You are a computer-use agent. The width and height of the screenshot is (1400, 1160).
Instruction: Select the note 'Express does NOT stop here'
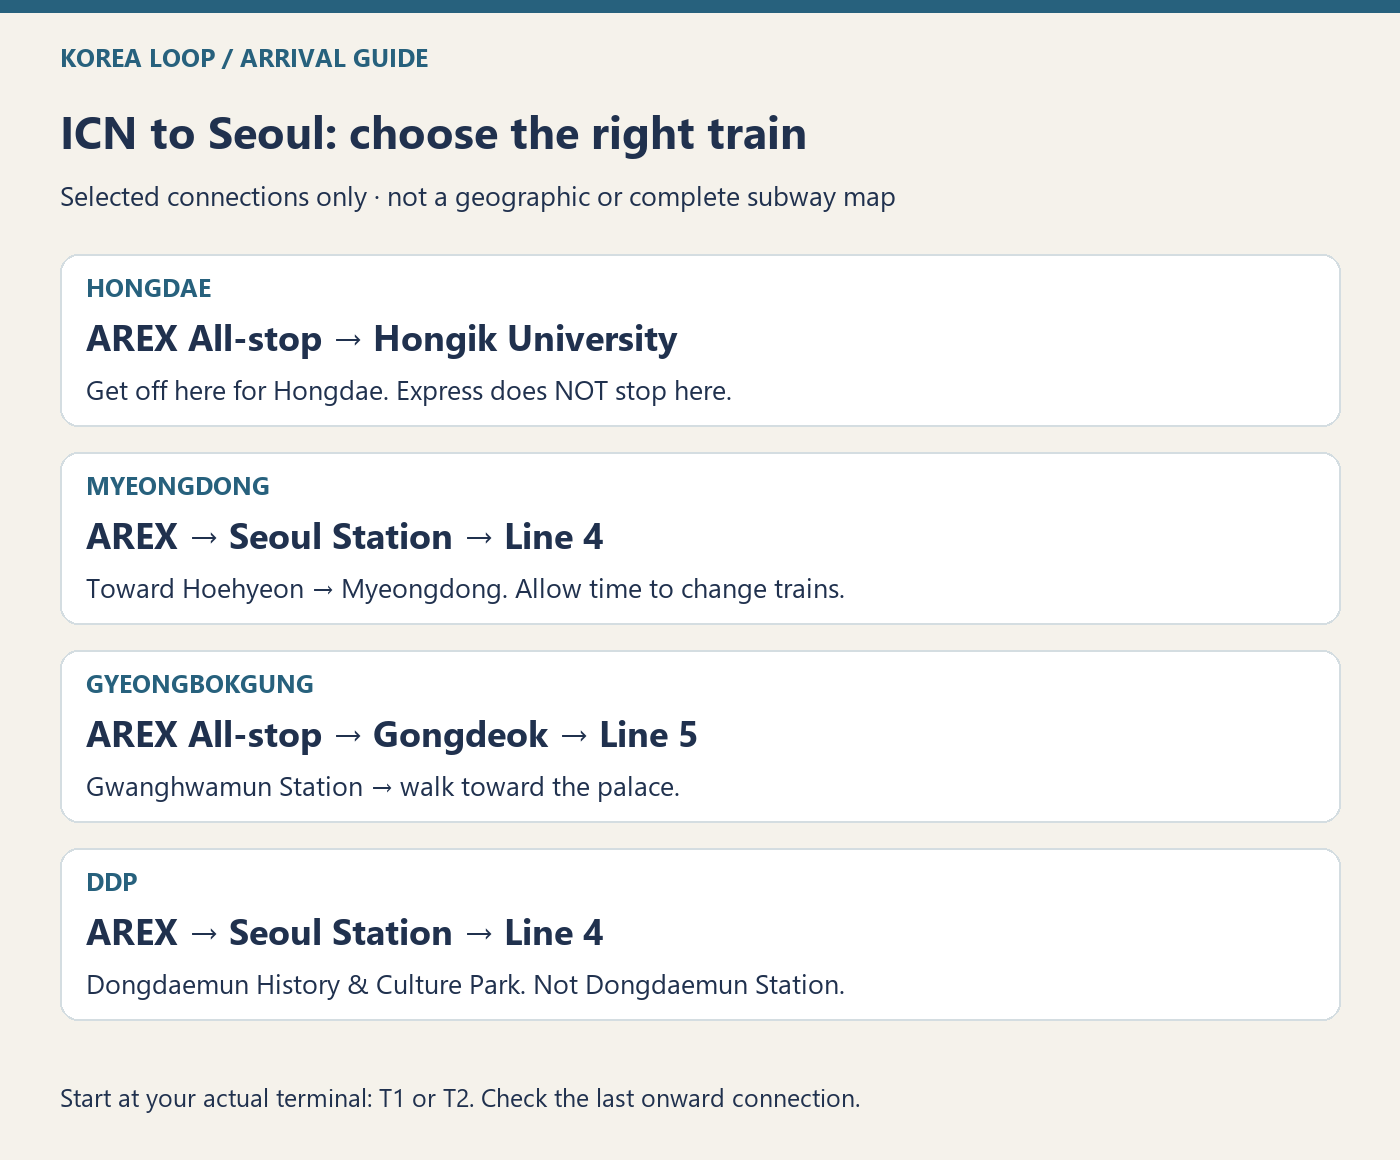564,391
